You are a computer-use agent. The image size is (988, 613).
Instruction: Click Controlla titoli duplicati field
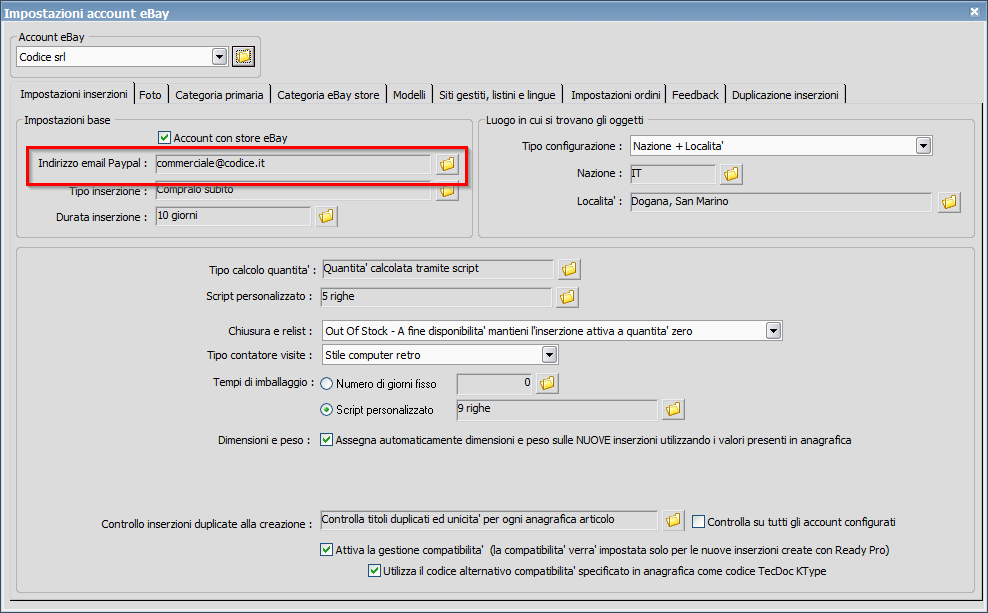point(489,520)
